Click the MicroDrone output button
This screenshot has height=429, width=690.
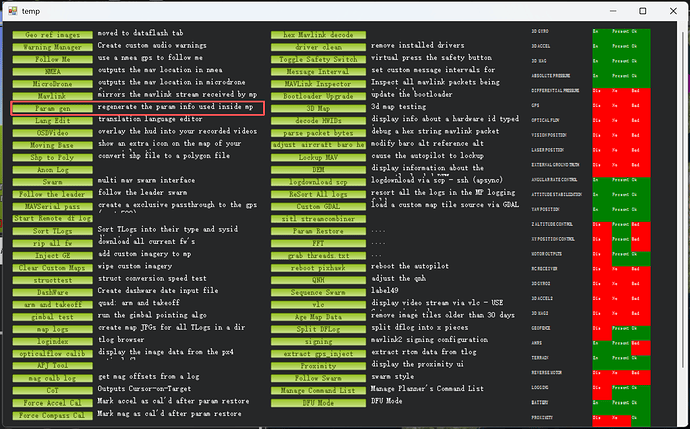click(52, 84)
